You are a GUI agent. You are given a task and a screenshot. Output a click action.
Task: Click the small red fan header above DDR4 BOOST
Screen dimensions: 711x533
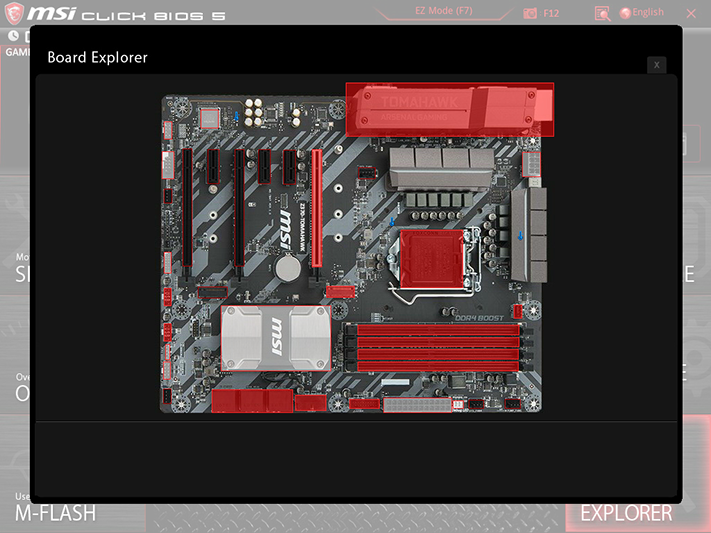coord(518,312)
